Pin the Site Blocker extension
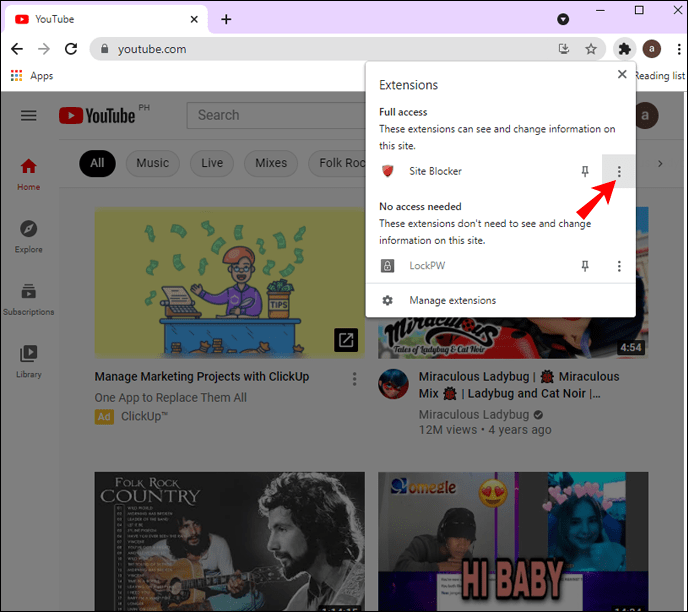The width and height of the screenshot is (688, 612). point(585,171)
